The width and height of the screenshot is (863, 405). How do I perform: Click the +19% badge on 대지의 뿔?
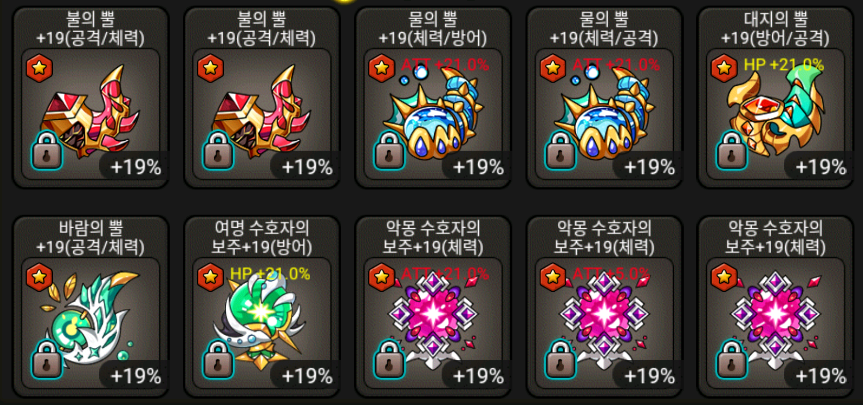[820, 166]
